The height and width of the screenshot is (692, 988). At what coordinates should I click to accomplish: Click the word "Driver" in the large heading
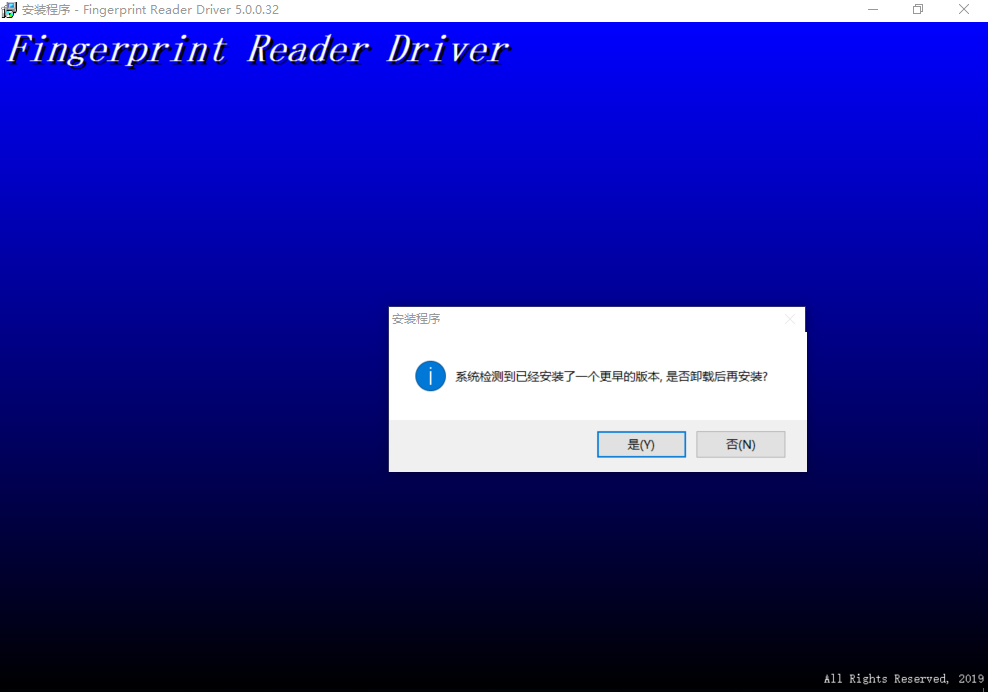click(448, 49)
